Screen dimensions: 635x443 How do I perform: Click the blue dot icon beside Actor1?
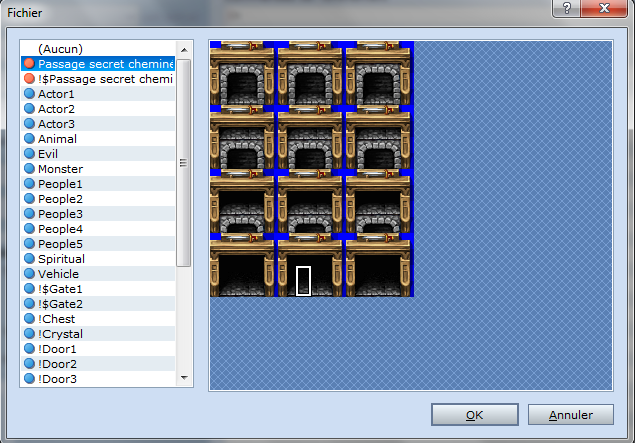29,94
